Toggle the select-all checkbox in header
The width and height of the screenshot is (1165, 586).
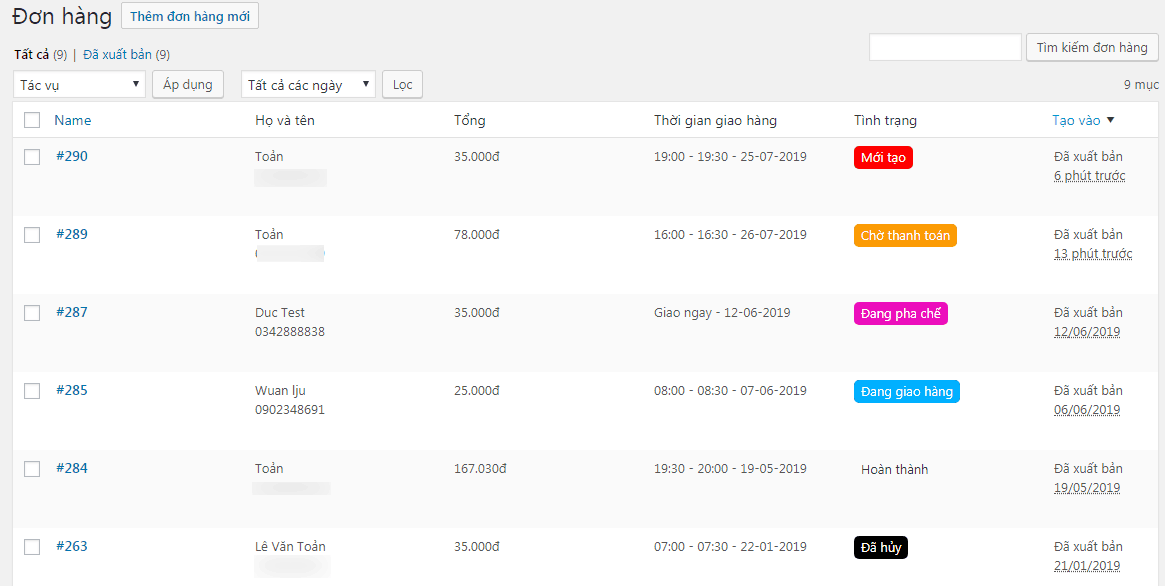[x=32, y=120]
